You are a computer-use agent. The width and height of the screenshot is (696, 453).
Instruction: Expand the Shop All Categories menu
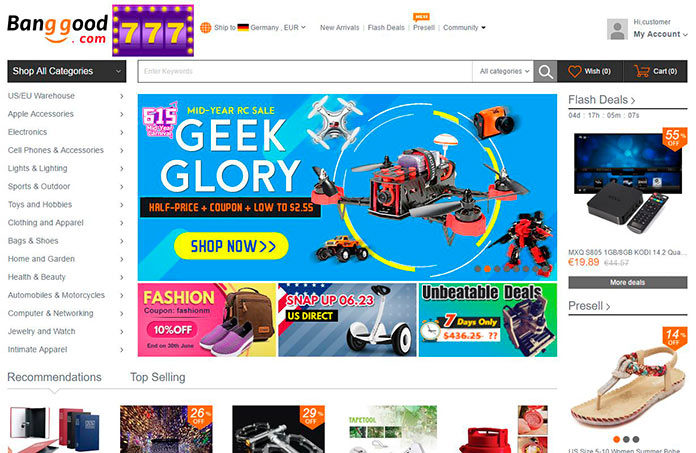click(x=67, y=71)
